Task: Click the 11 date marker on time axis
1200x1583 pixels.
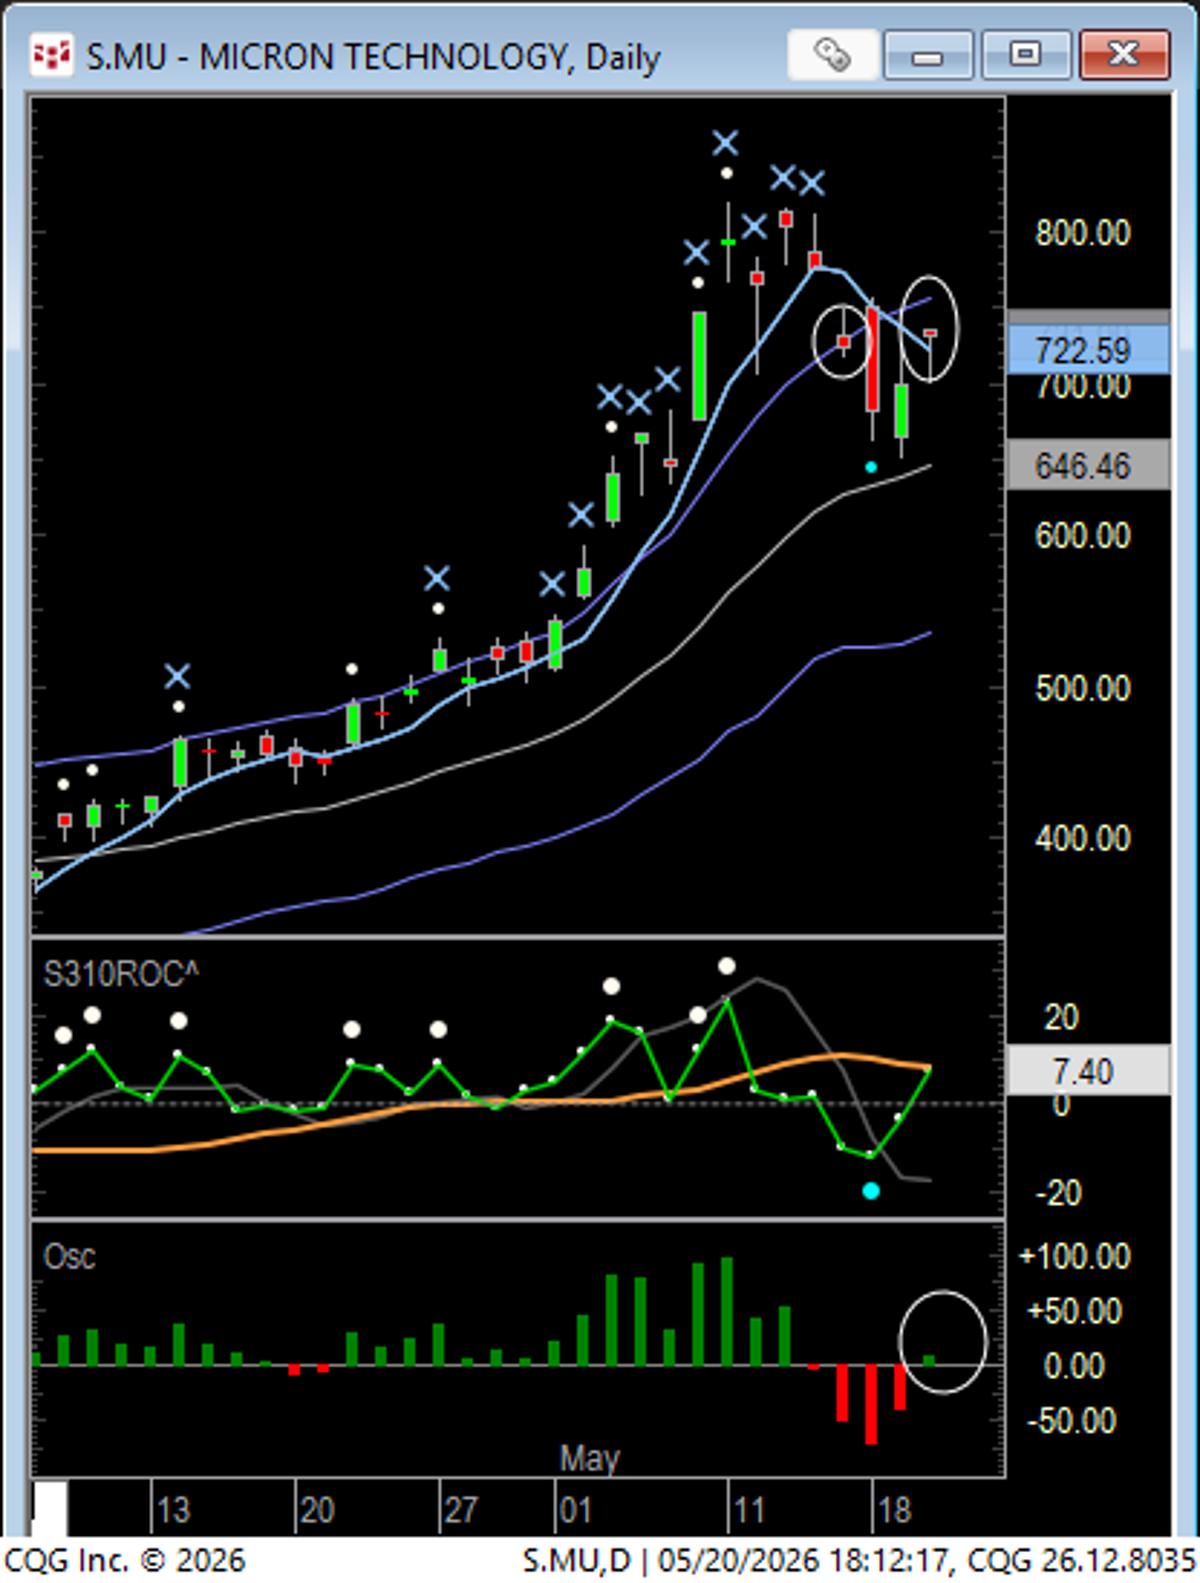Action: (x=748, y=1510)
